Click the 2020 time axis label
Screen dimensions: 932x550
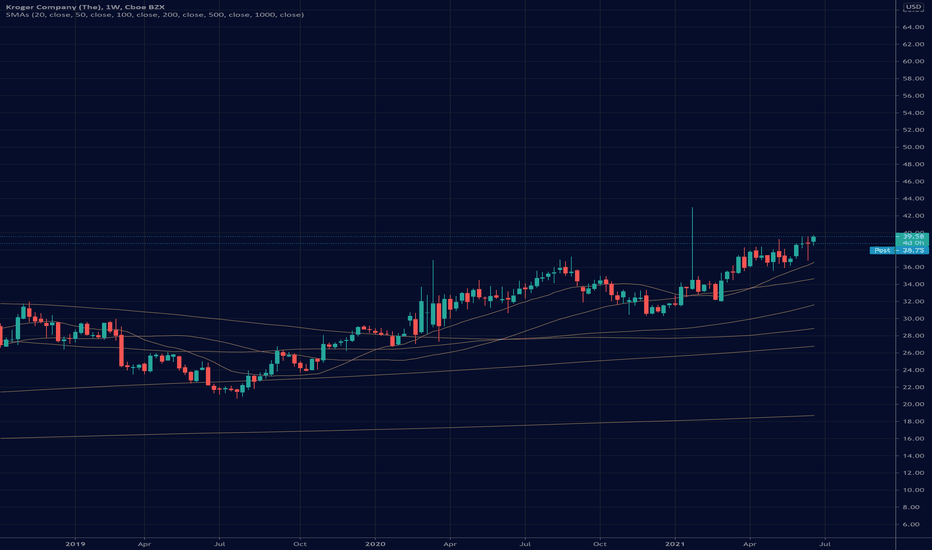375,544
